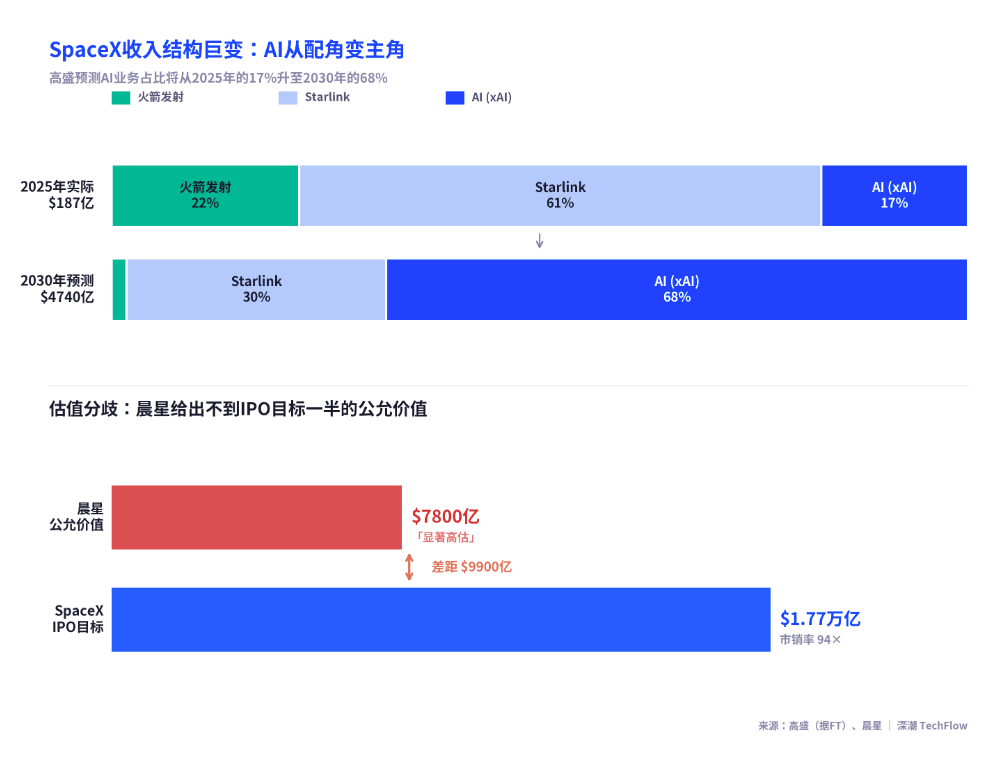Select the 2025 Starlink 61% bar segment
This screenshot has height=759, width=994.
tap(560, 195)
